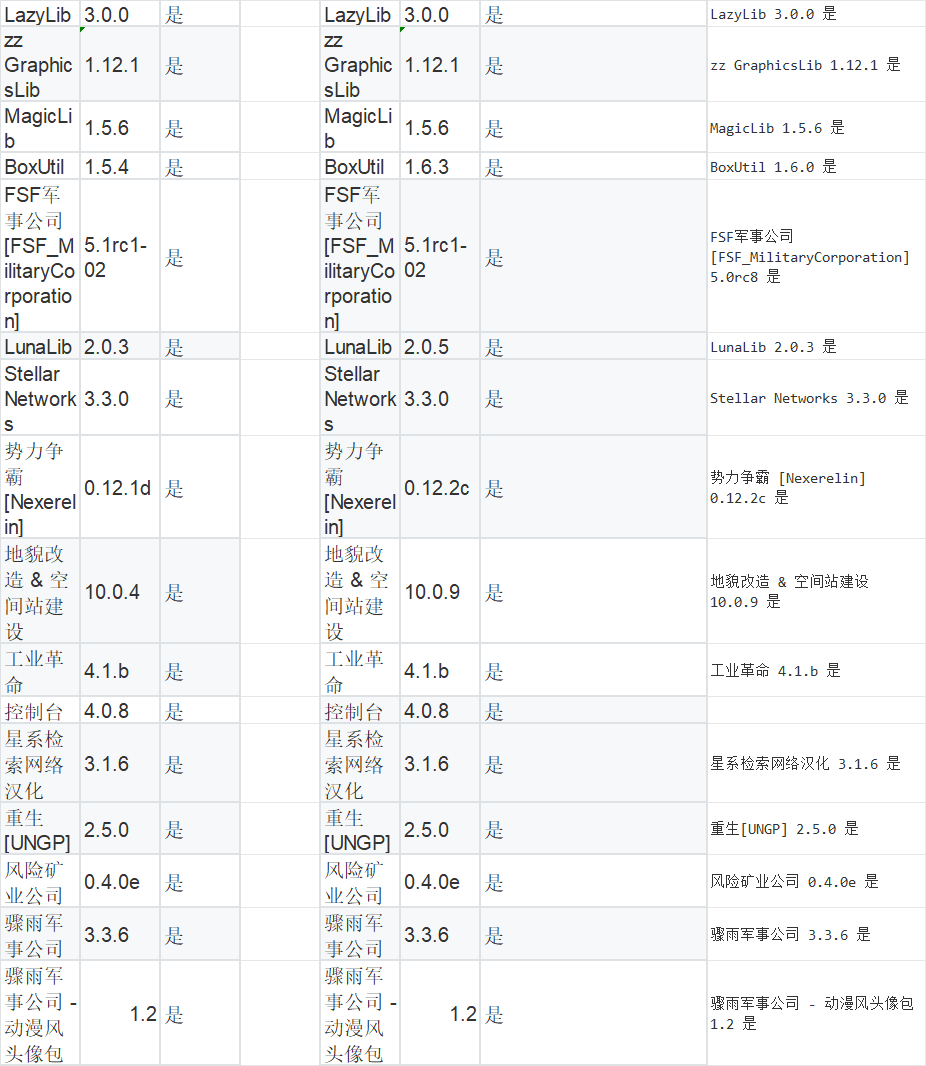Click the LunaLib name cell beside version 2.0.5

tap(360, 347)
